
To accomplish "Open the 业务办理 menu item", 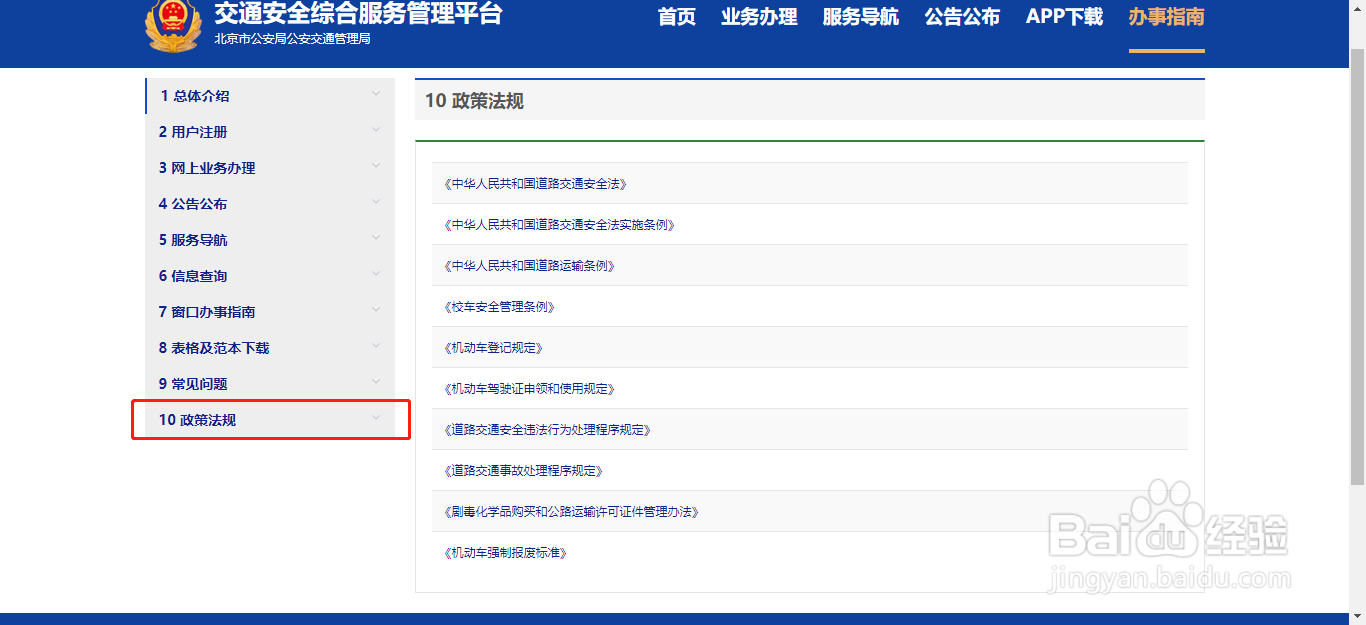I will tap(759, 17).
